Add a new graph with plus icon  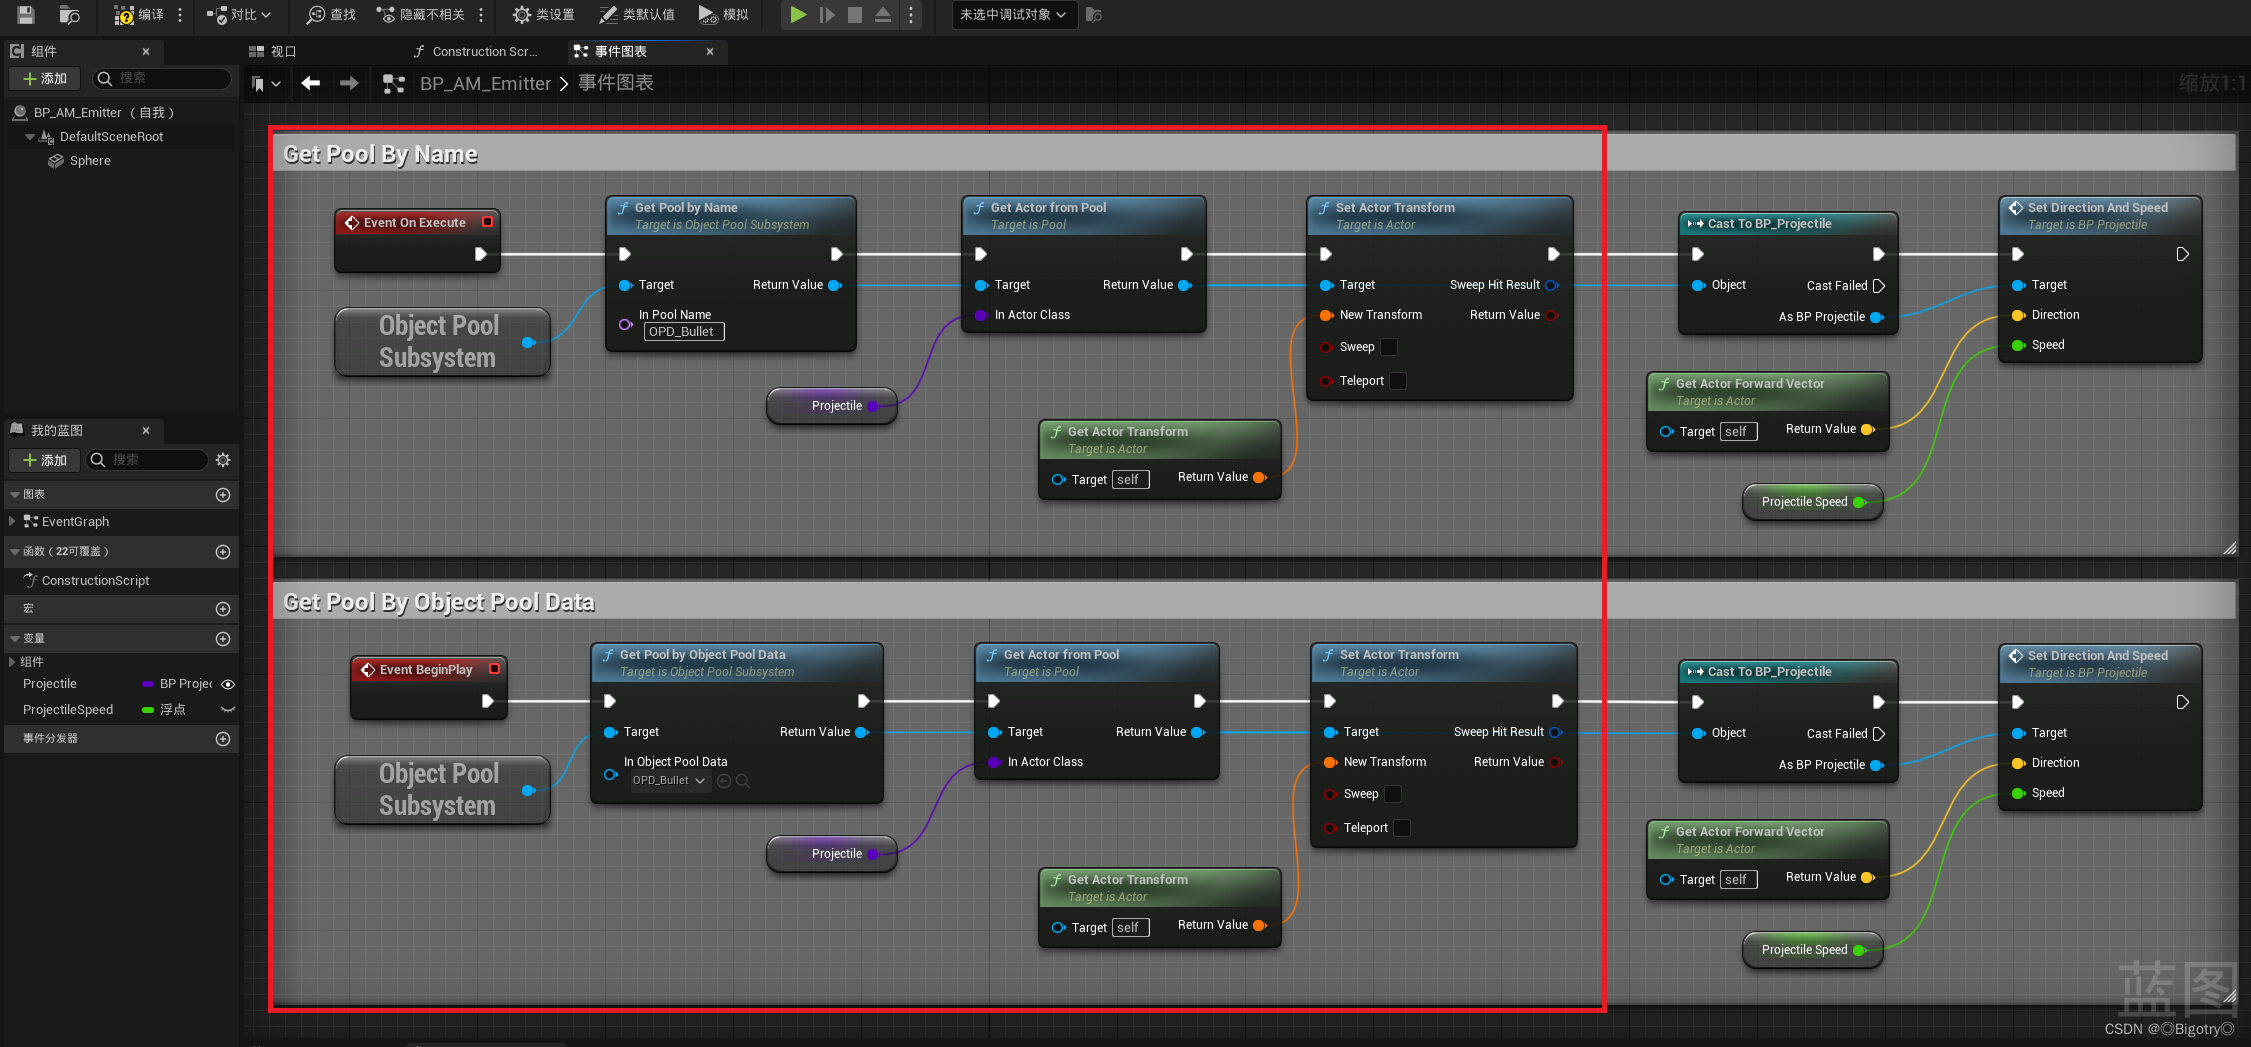(223, 495)
